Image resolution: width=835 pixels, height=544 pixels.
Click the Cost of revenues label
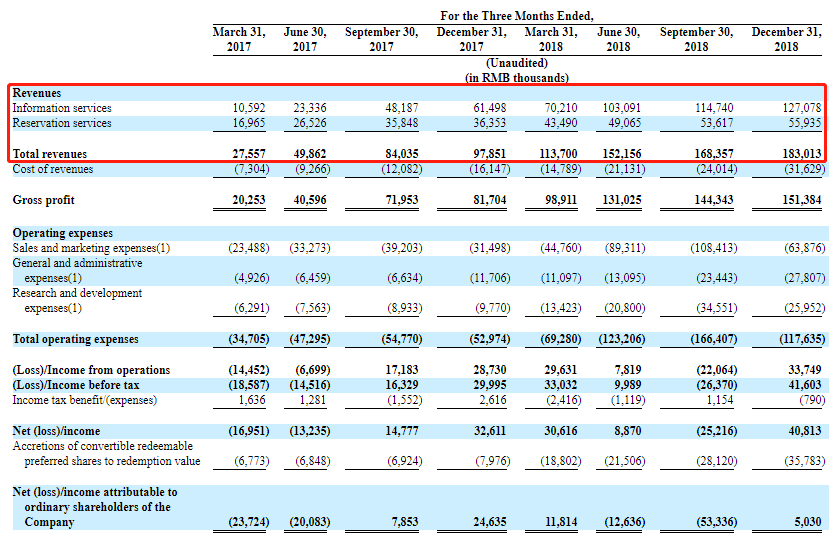coord(53,169)
